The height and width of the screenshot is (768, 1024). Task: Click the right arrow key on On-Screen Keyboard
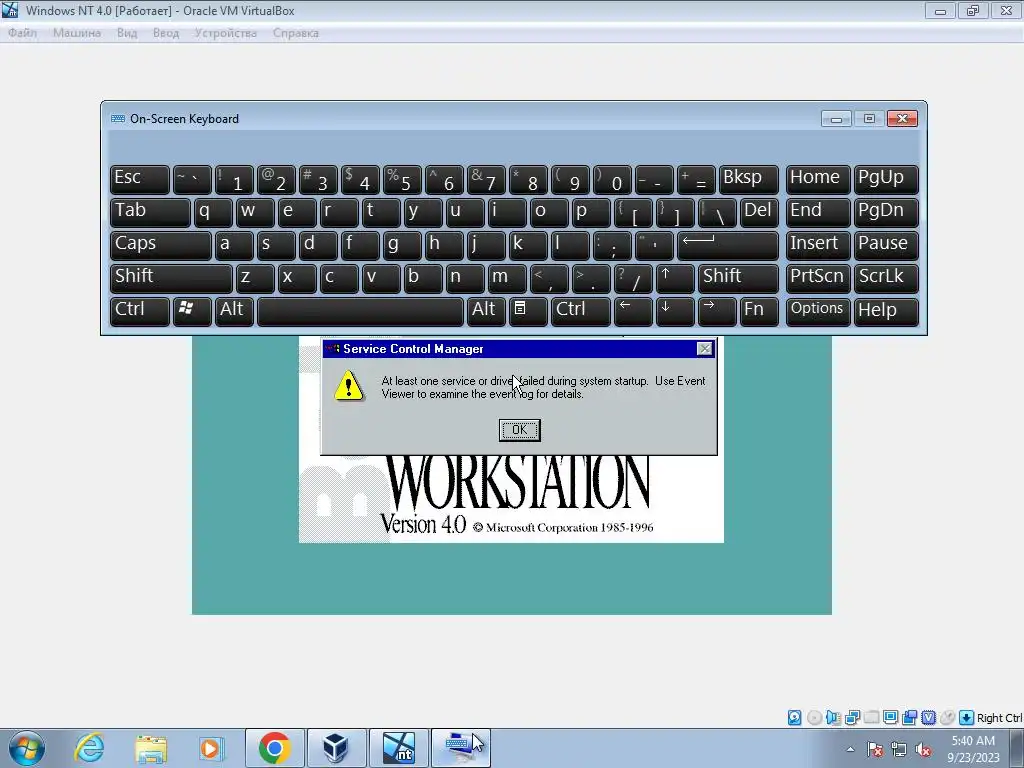(x=717, y=311)
